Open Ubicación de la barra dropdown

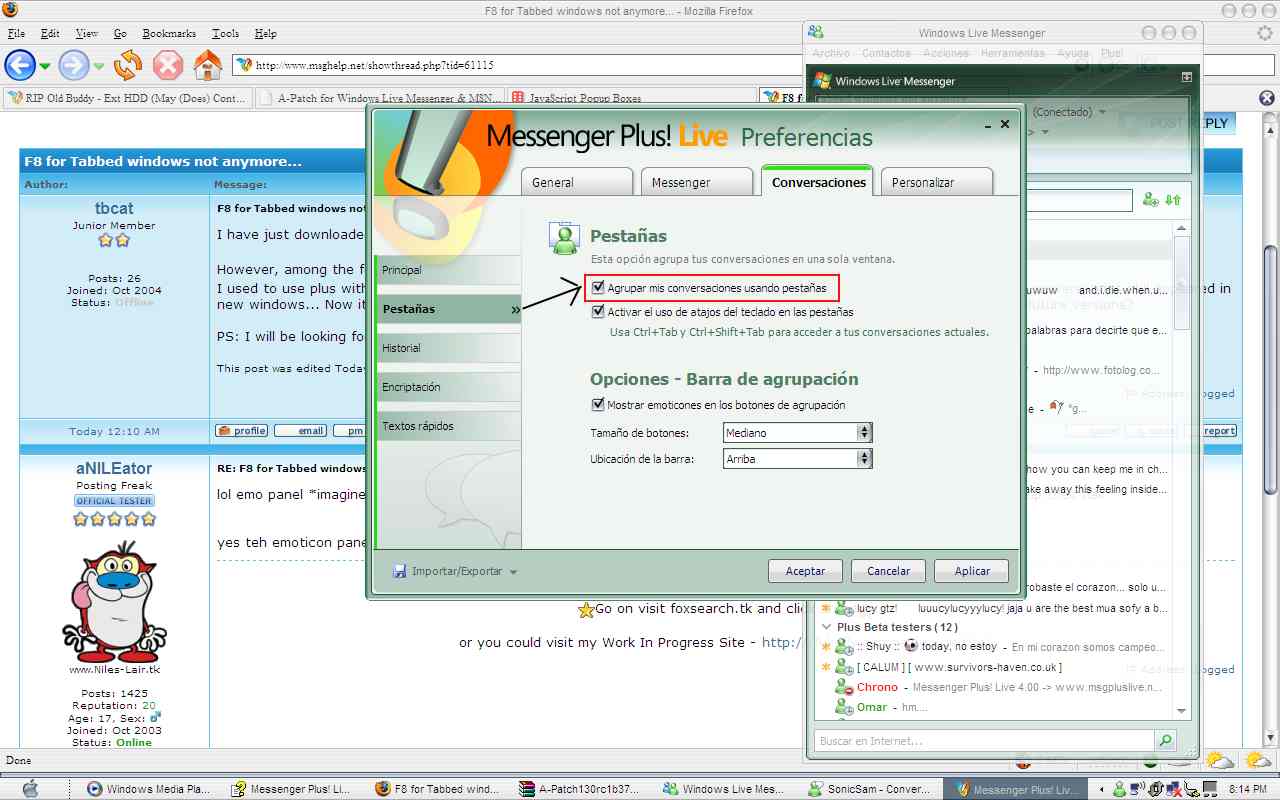point(864,459)
